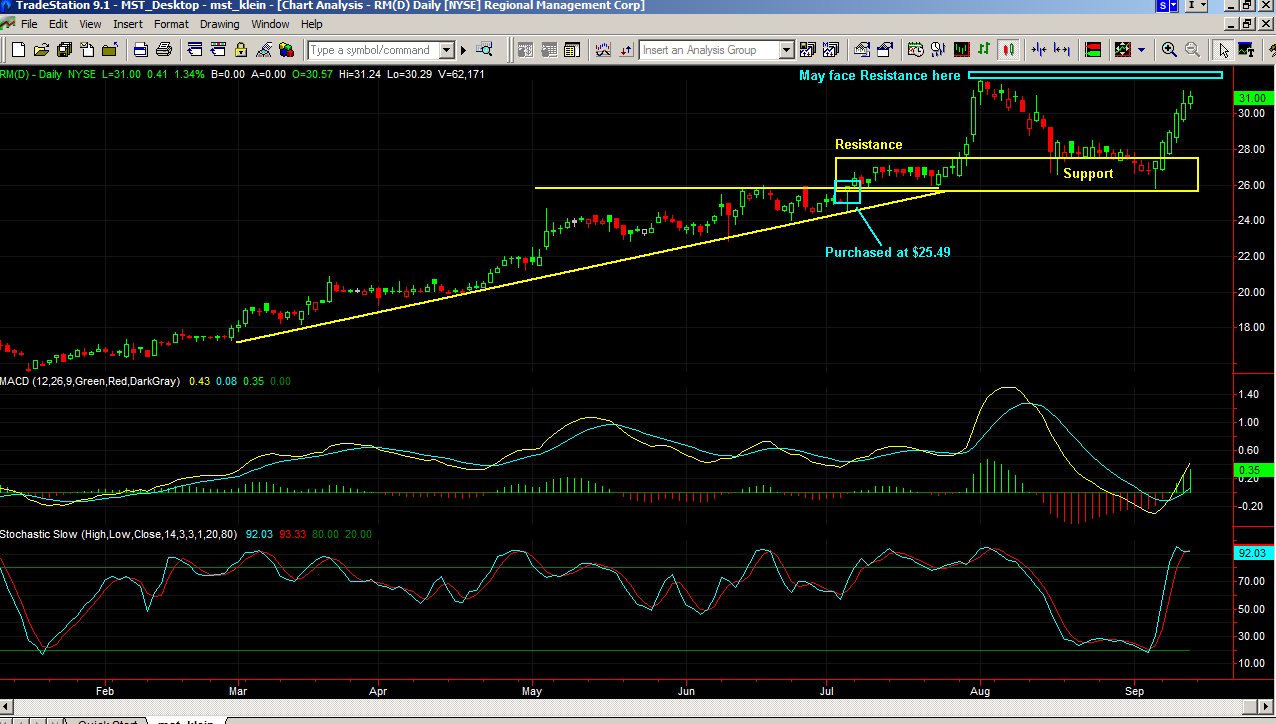Open Symbol Lookup with the magnifier icon
Viewport: 1276px width, 724px height.
coord(485,48)
